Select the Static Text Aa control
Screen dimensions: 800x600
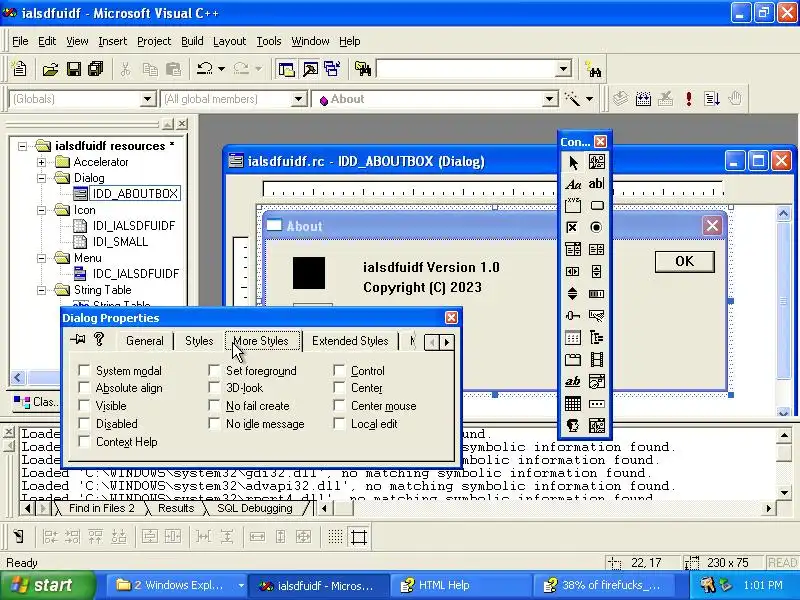[x=573, y=184]
